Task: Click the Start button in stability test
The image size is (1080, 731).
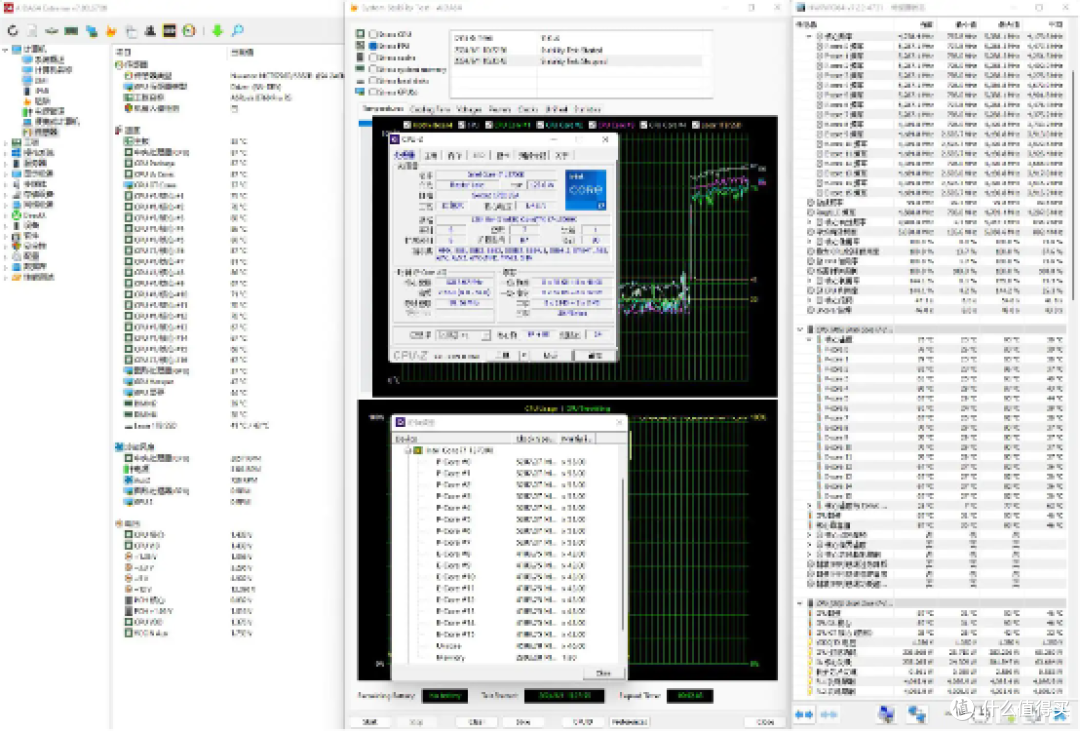Action: pyautogui.click(x=371, y=721)
